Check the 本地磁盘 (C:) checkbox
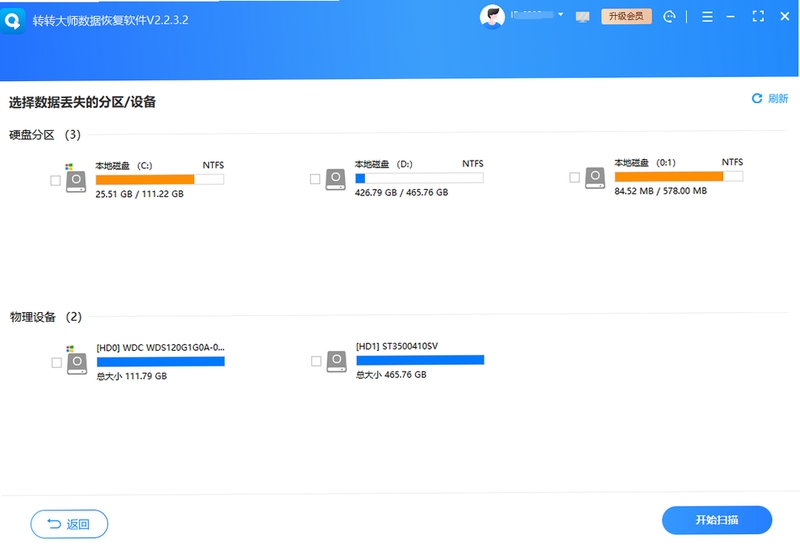This screenshot has height=547, width=800. [x=56, y=181]
